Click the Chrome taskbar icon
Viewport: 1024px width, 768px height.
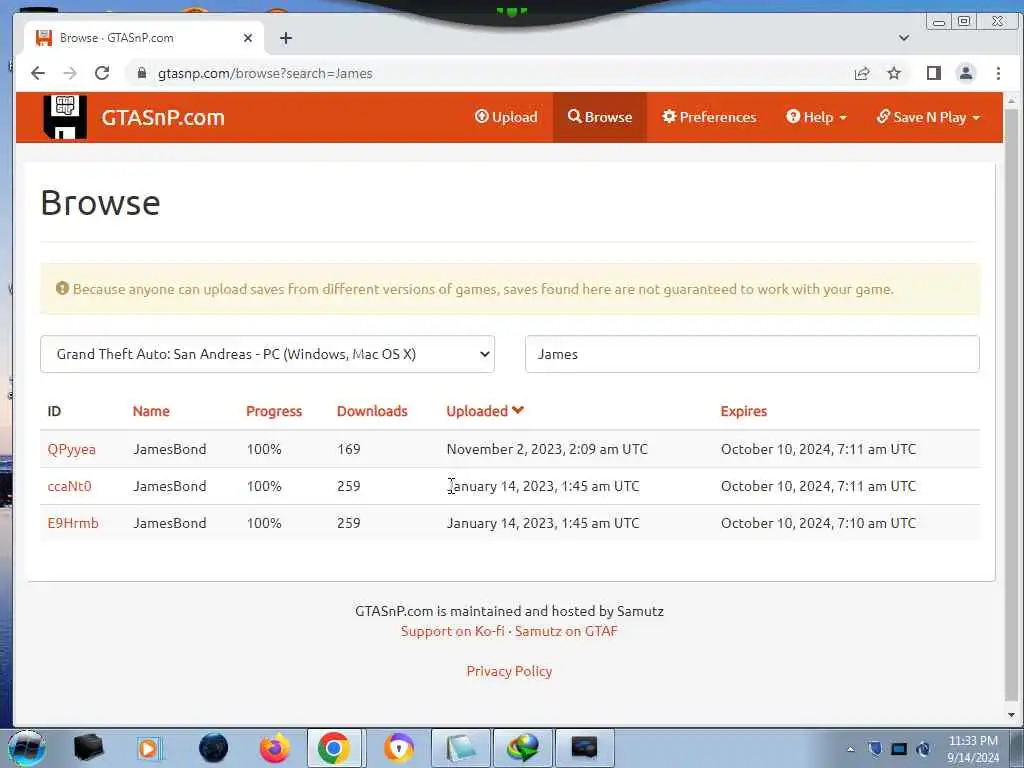click(334, 748)
